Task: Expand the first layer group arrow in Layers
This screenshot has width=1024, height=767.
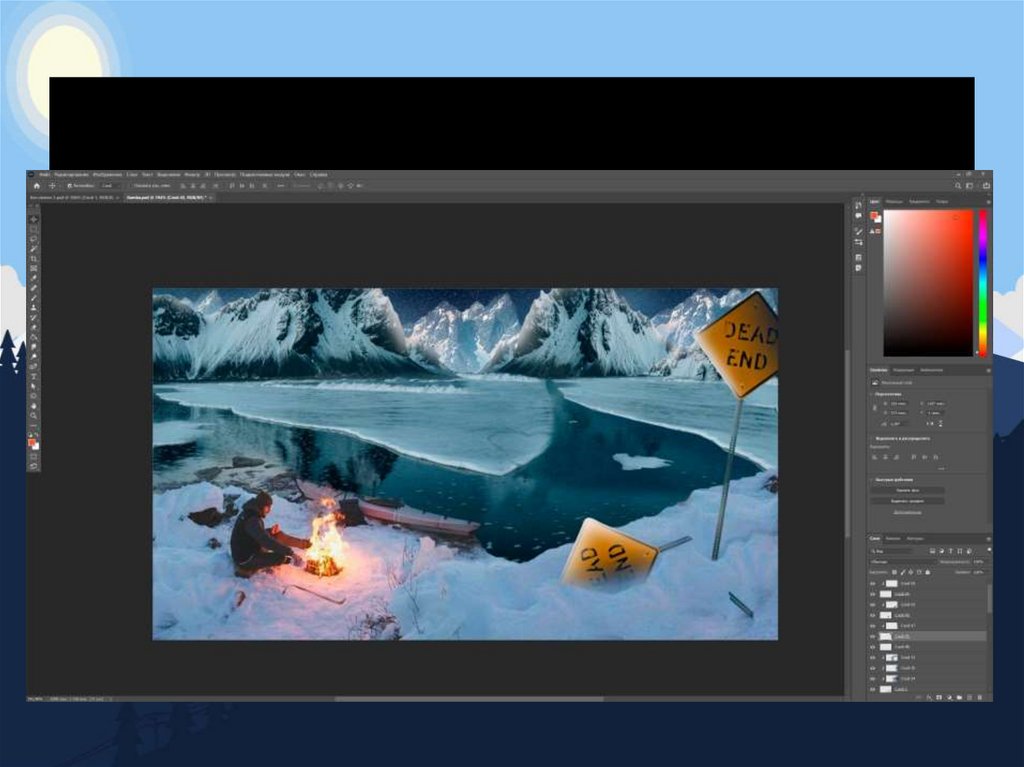Action: click(881, 583)
